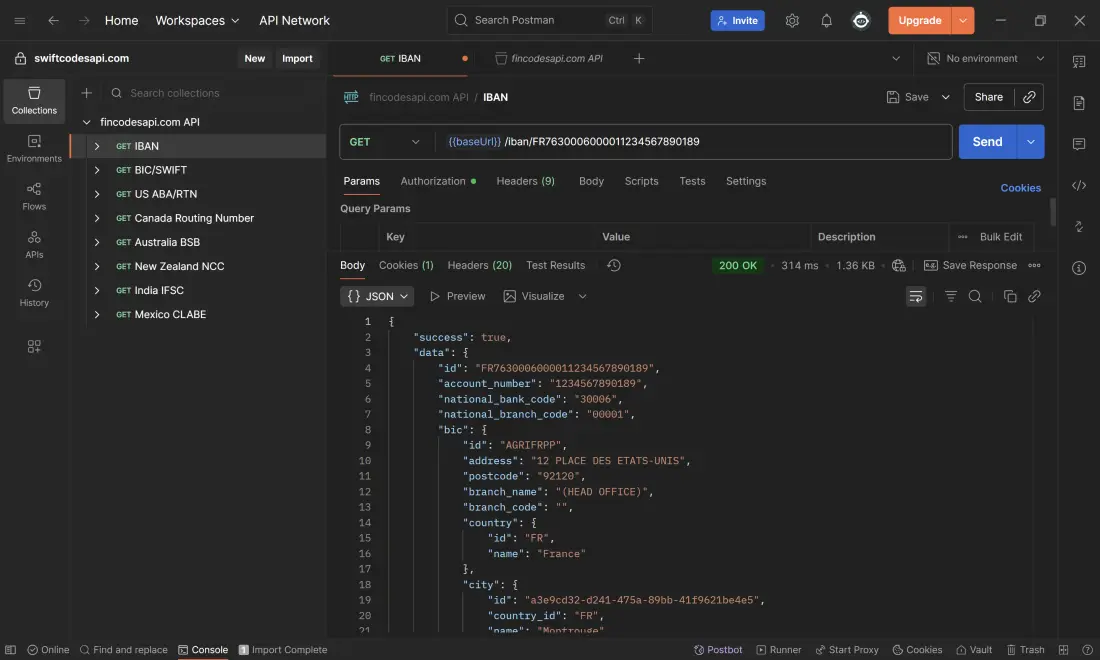
Task: Click the Send button
Action: 987,142
